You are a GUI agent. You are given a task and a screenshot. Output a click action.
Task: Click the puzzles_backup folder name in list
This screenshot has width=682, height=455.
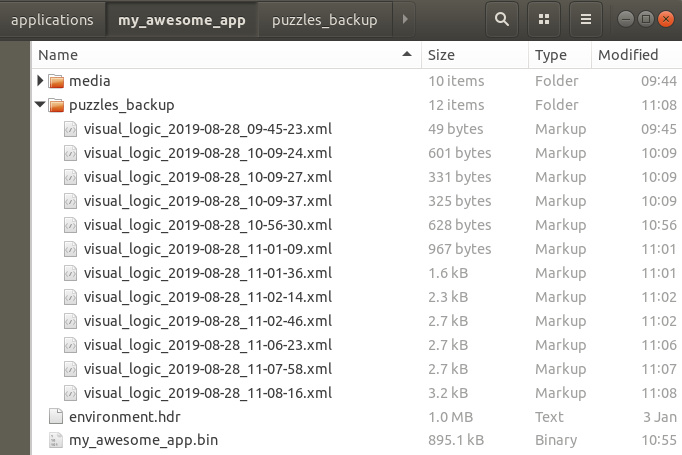[122, 105]
